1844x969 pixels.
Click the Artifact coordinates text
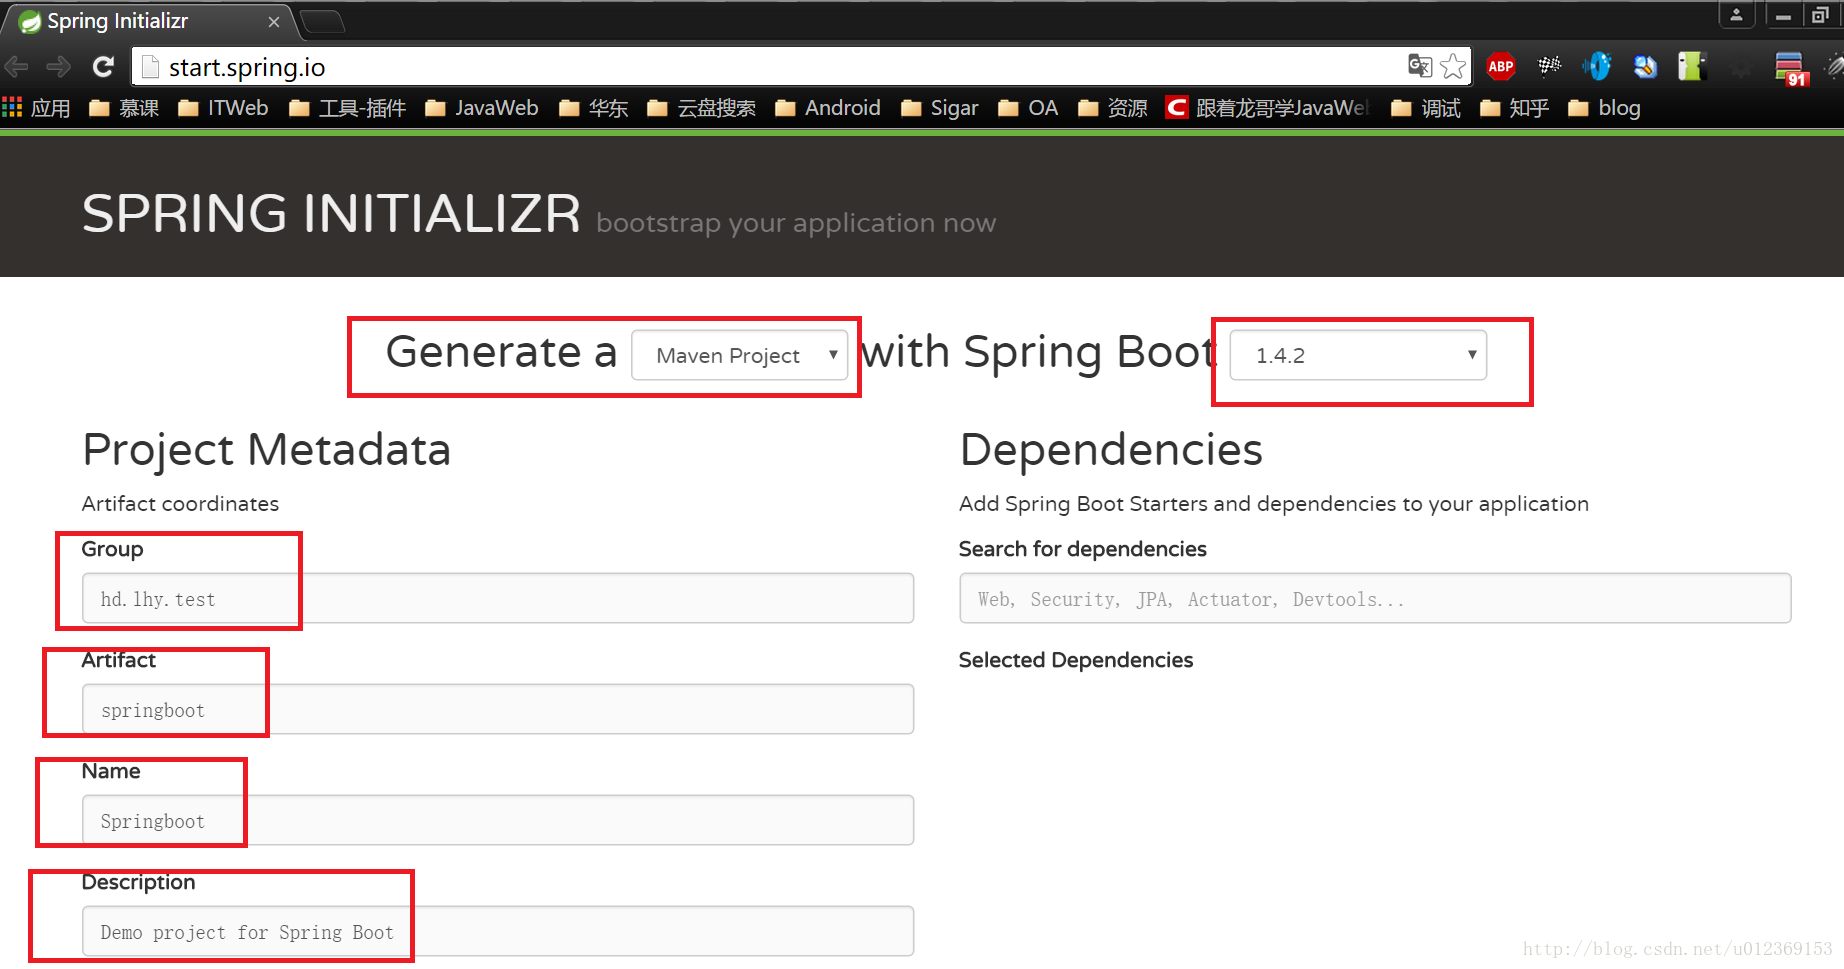(x=180, y=504)
